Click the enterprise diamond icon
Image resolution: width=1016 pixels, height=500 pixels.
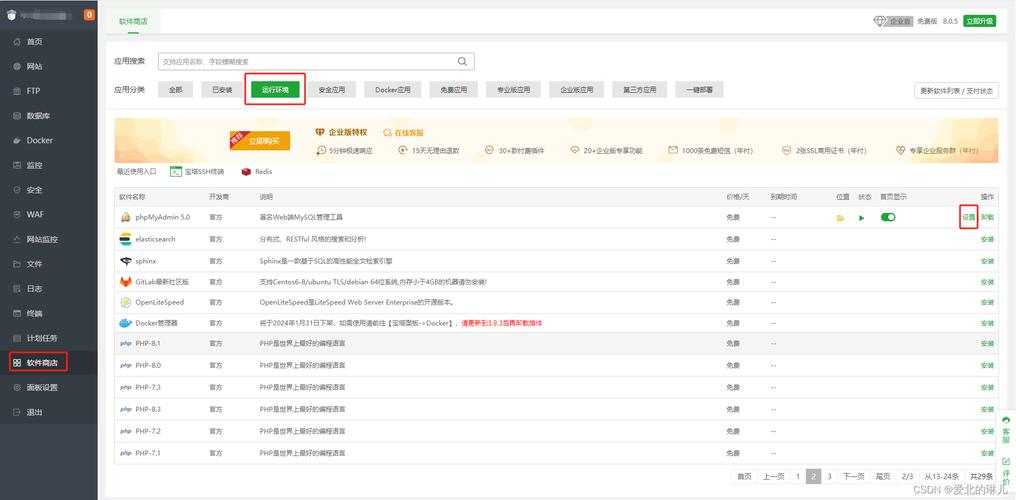(x=879, y=21)
